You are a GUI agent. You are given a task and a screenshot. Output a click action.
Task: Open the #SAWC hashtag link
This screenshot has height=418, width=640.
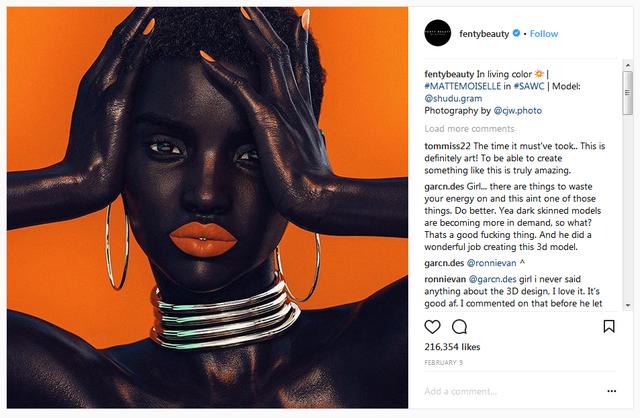529,86
